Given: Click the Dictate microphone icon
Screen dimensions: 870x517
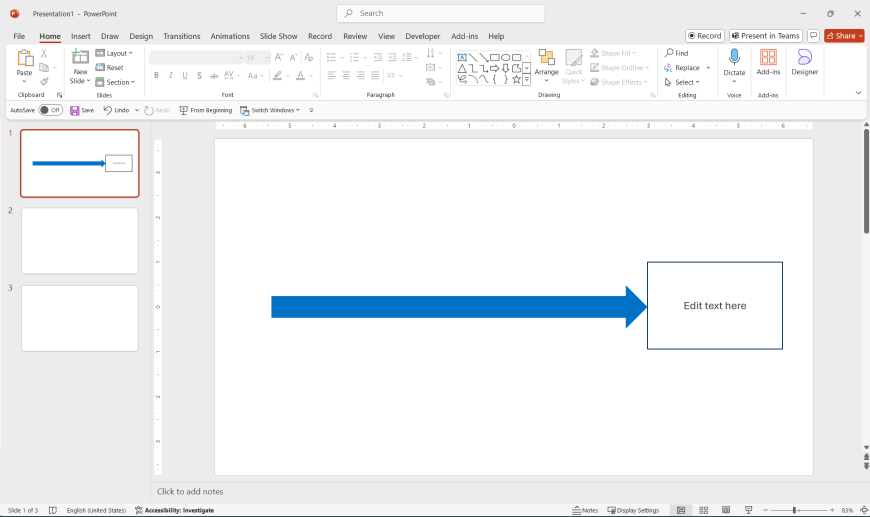Looking at the screenshot, I should point(734,57).
